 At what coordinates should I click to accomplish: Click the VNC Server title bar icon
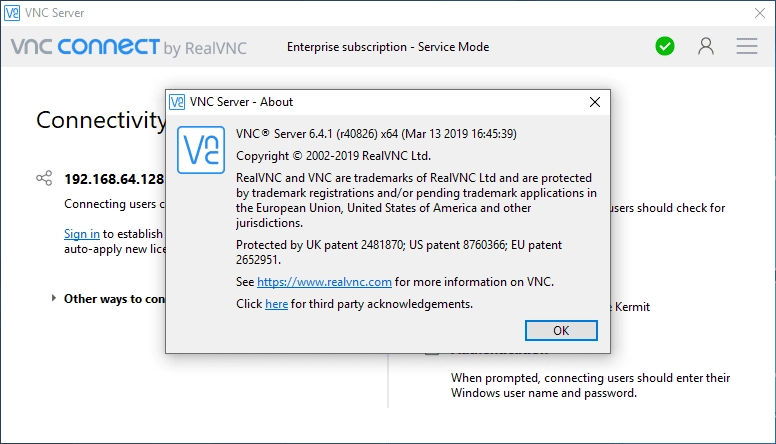point(12,13)
